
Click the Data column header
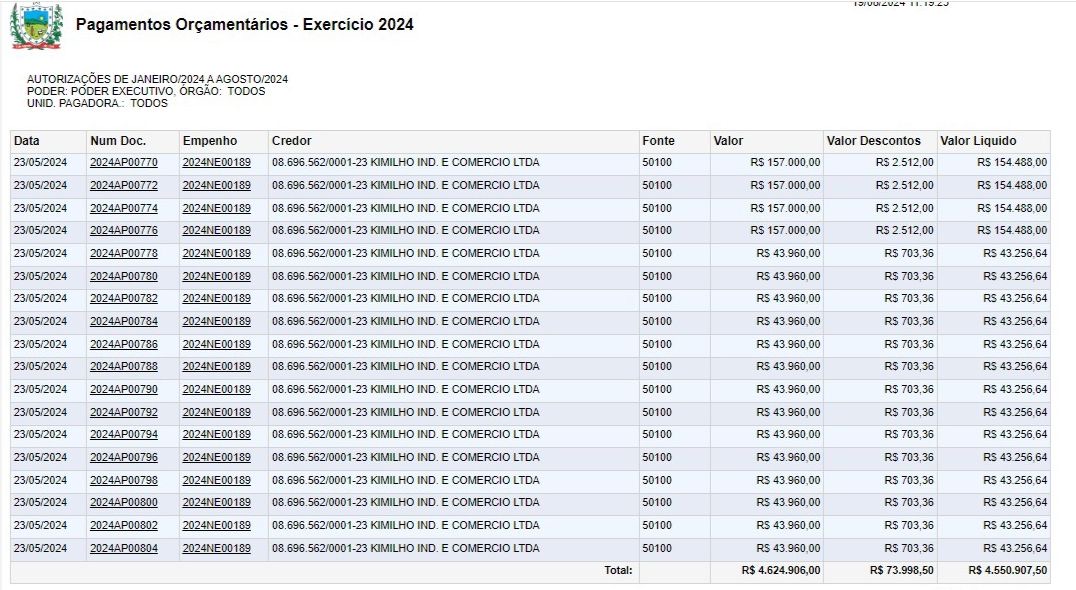pyautogui.click(x=27, y=141)
